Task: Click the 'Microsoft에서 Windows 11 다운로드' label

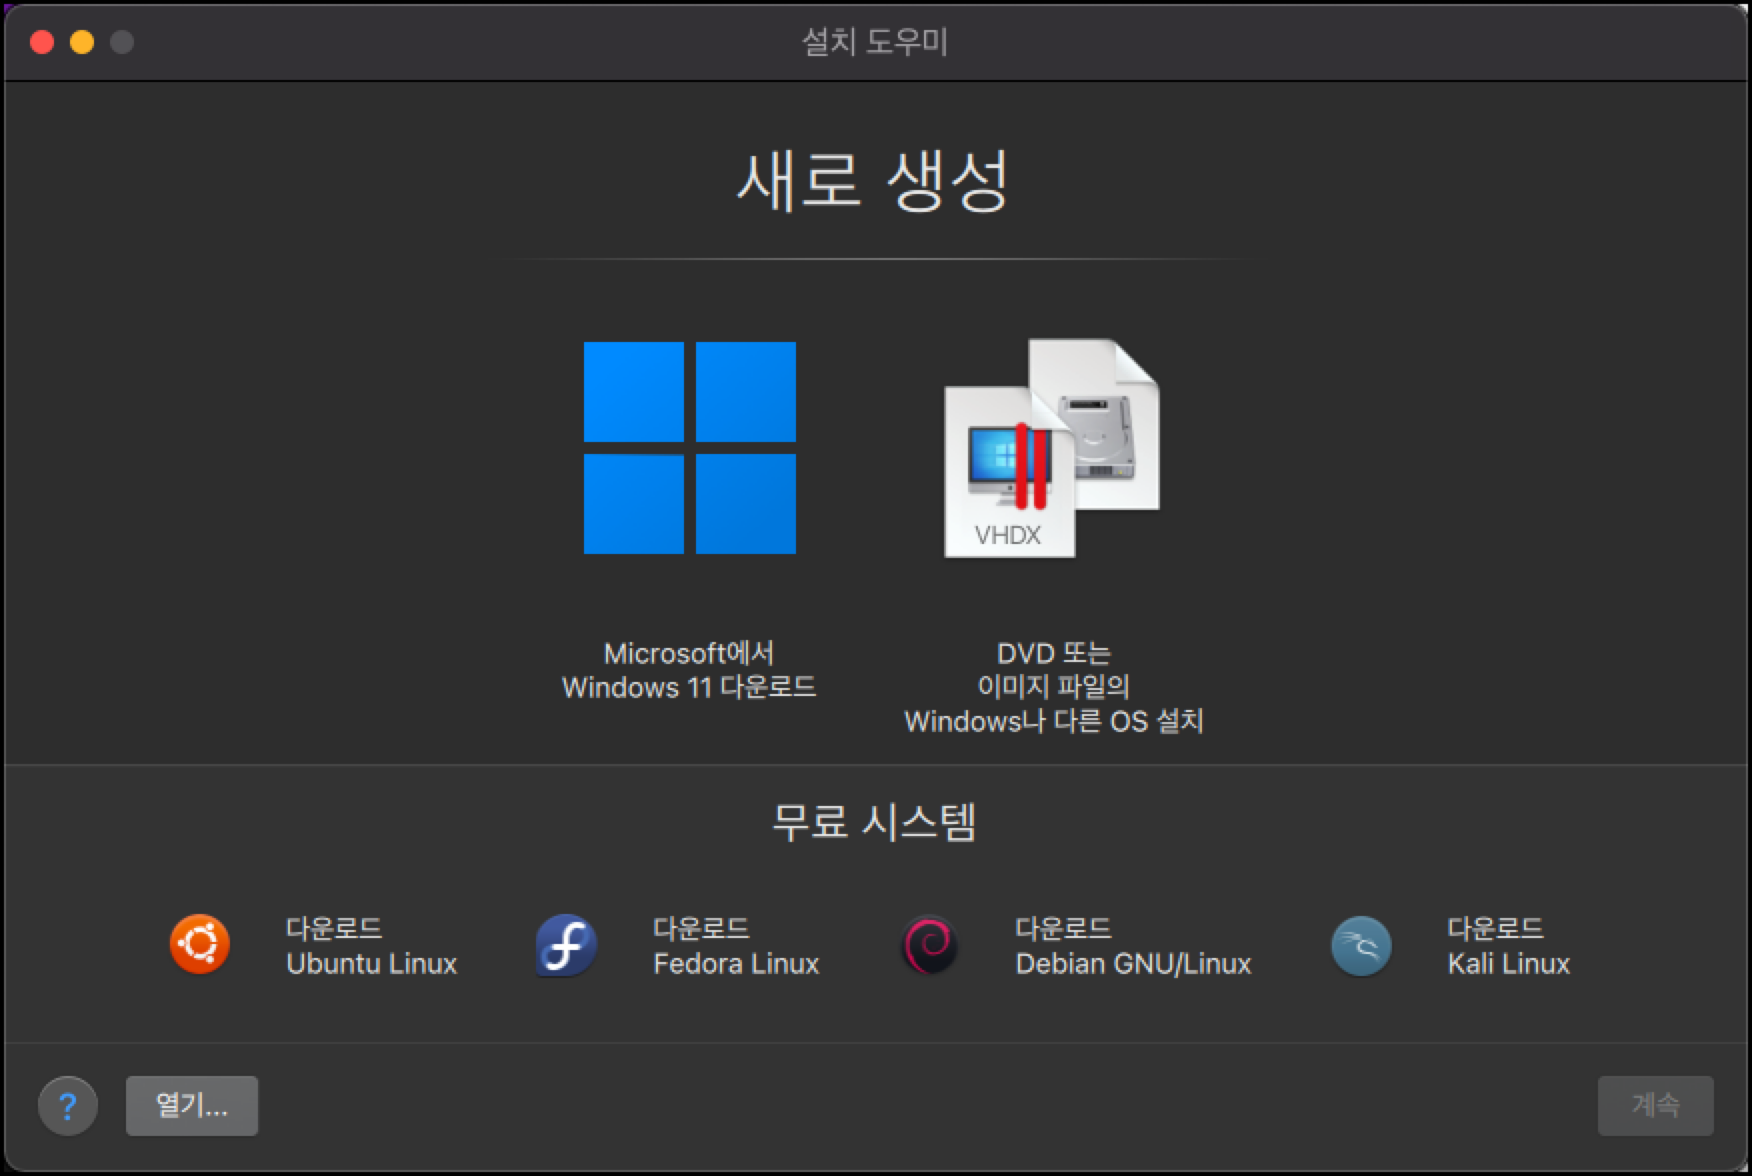Action: click(689, 668)
